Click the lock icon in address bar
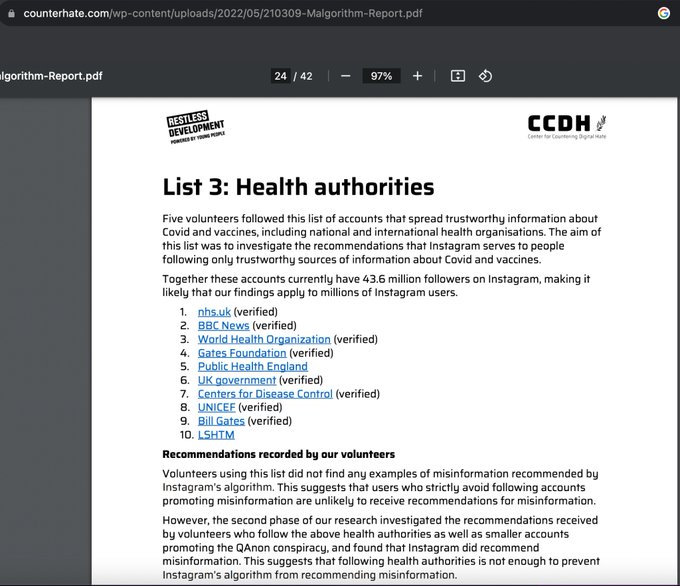This screenshot has height=586, width=680. [x=12, y=13]
